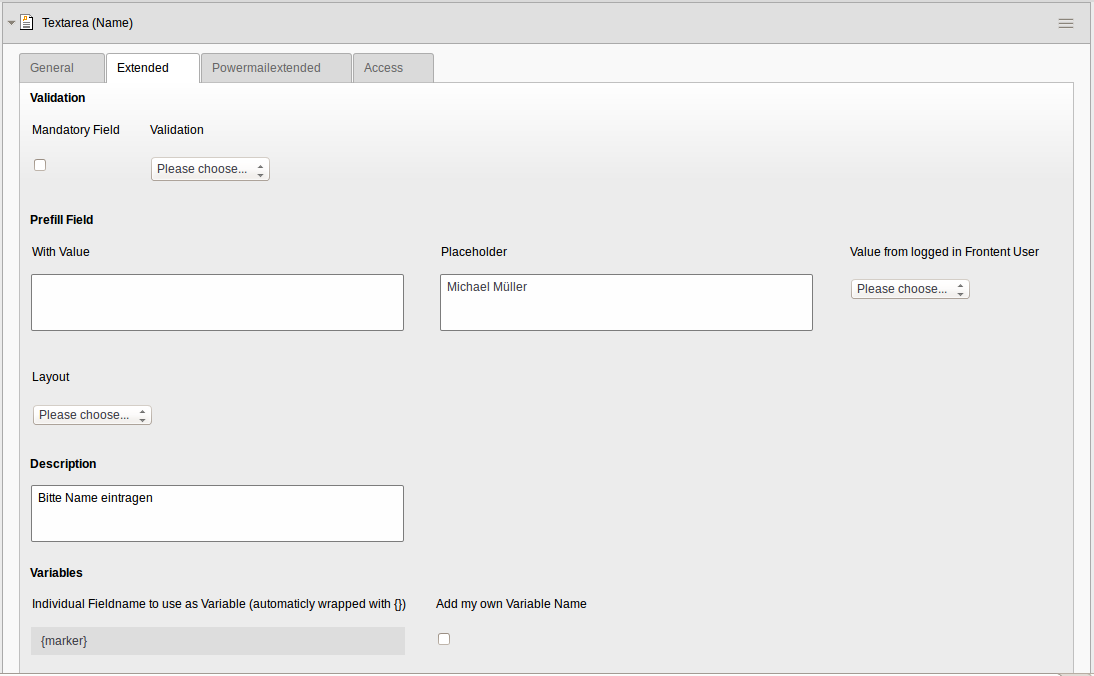Viewport: 1094px width, 676px height.
Task: Switch to the General tab
Action: [x=52, y=68]
